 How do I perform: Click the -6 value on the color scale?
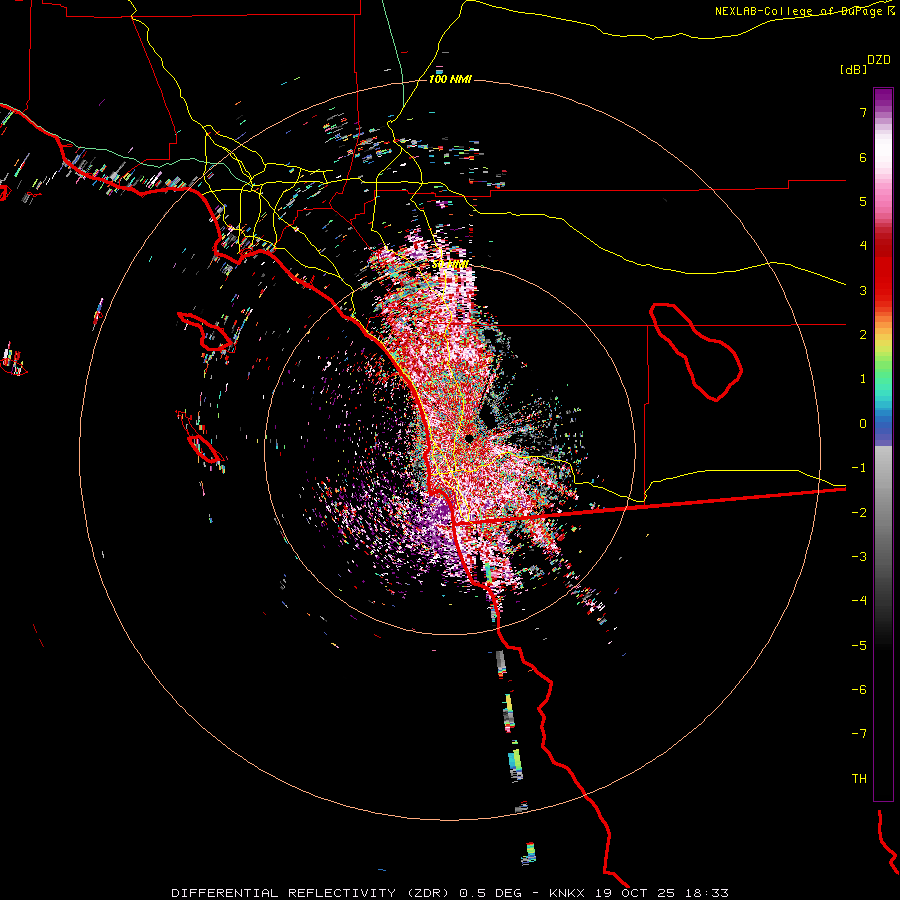point(859,690)
